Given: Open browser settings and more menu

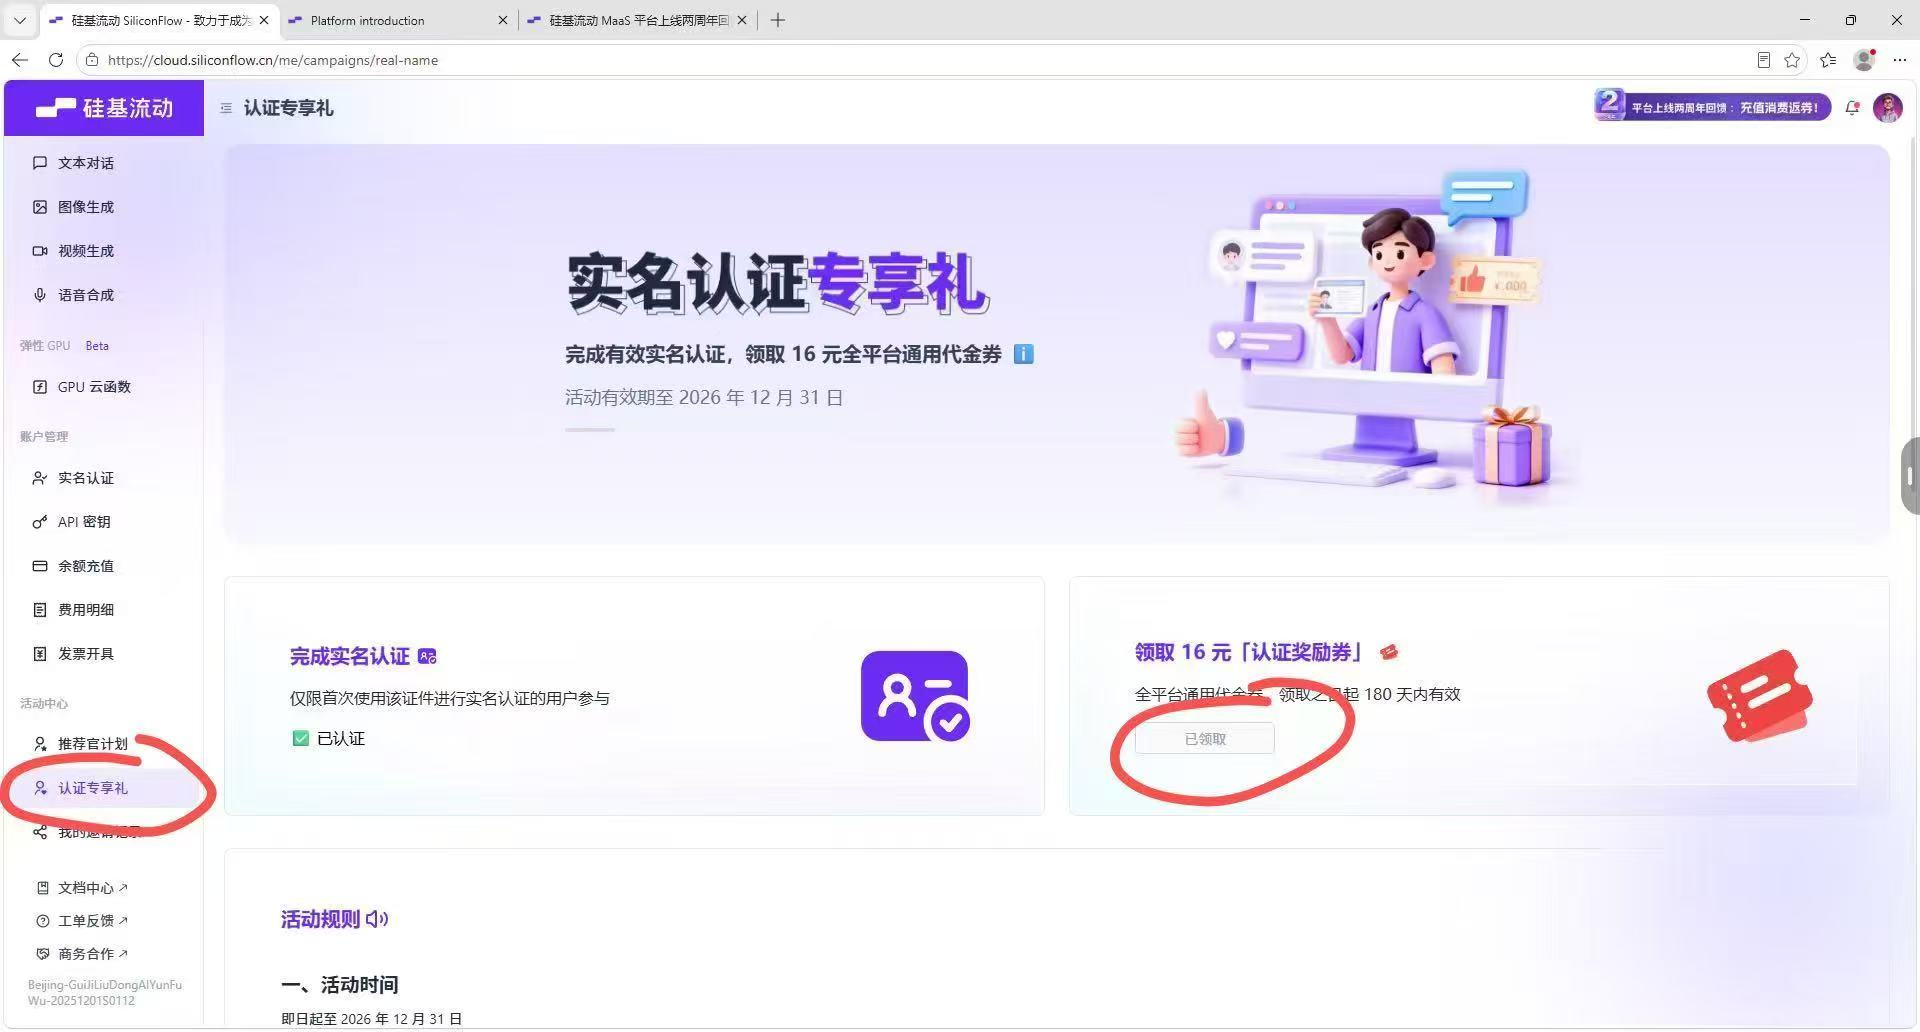Looking at the screenshot, I should tap(1900, 60).
